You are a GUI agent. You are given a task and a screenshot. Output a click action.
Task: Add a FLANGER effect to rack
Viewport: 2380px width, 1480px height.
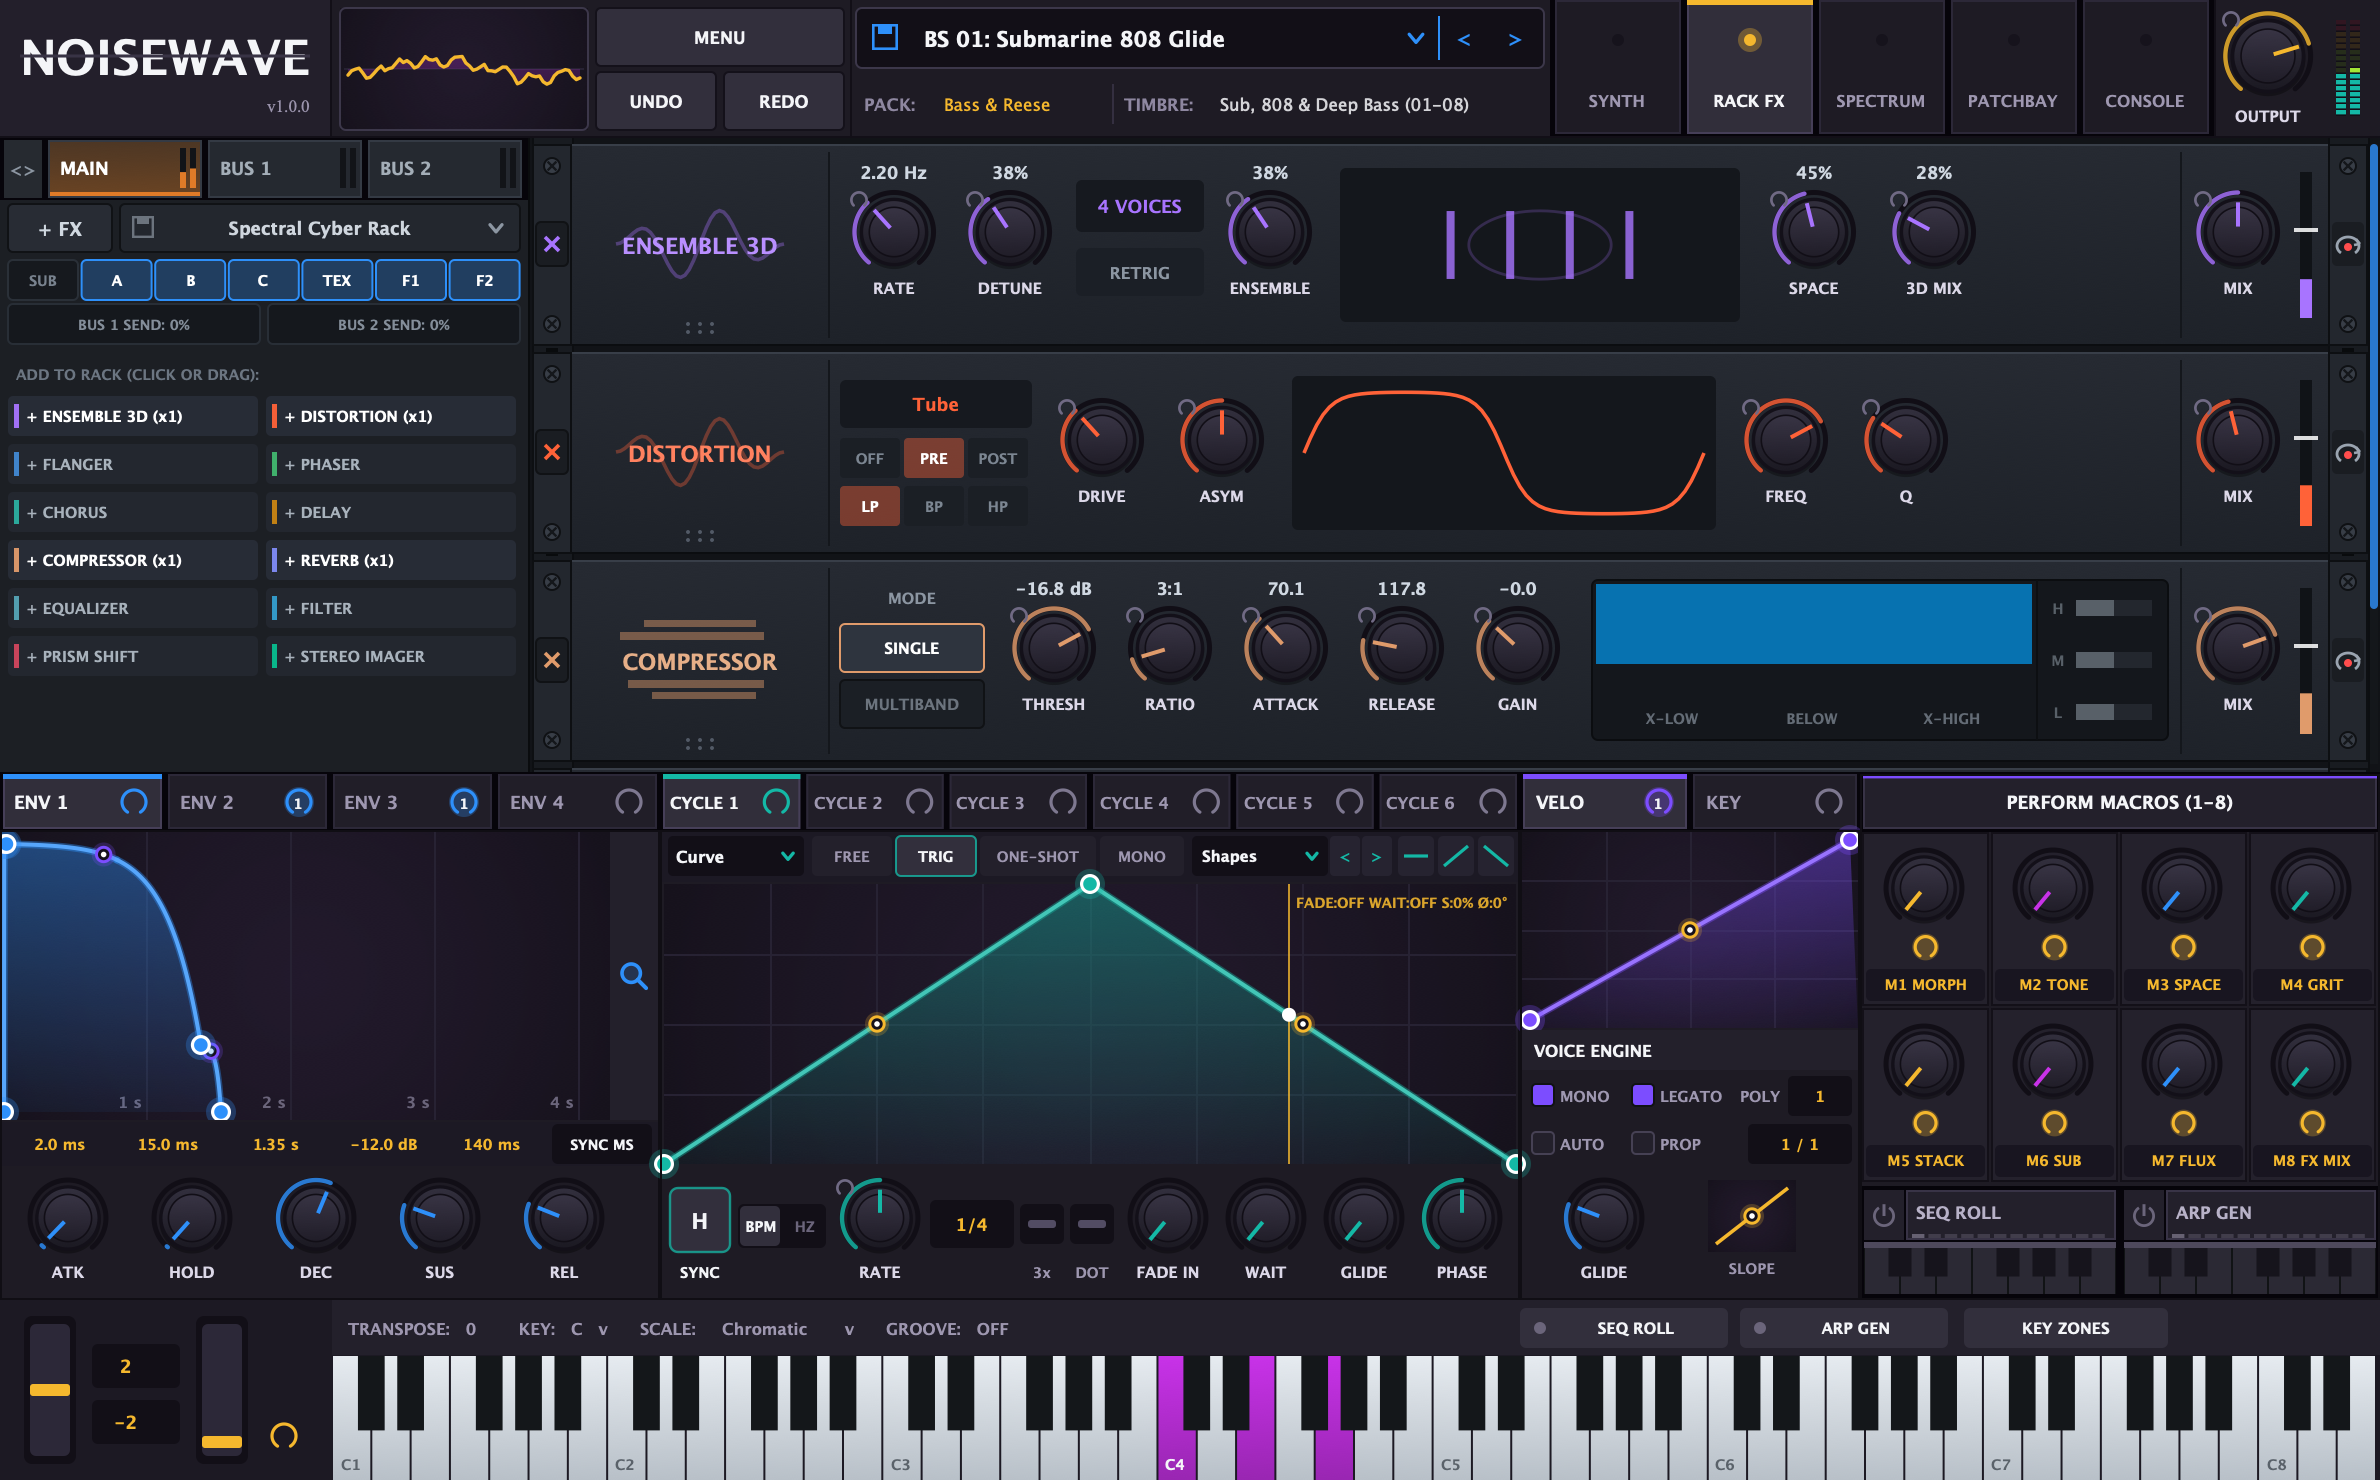(134, 464)
